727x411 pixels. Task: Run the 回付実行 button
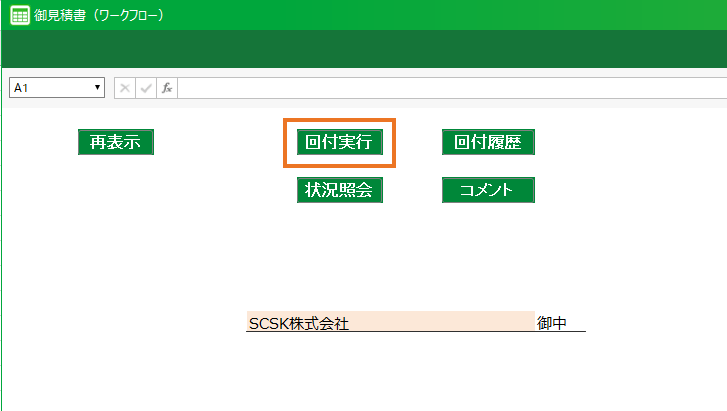[339, 143]
